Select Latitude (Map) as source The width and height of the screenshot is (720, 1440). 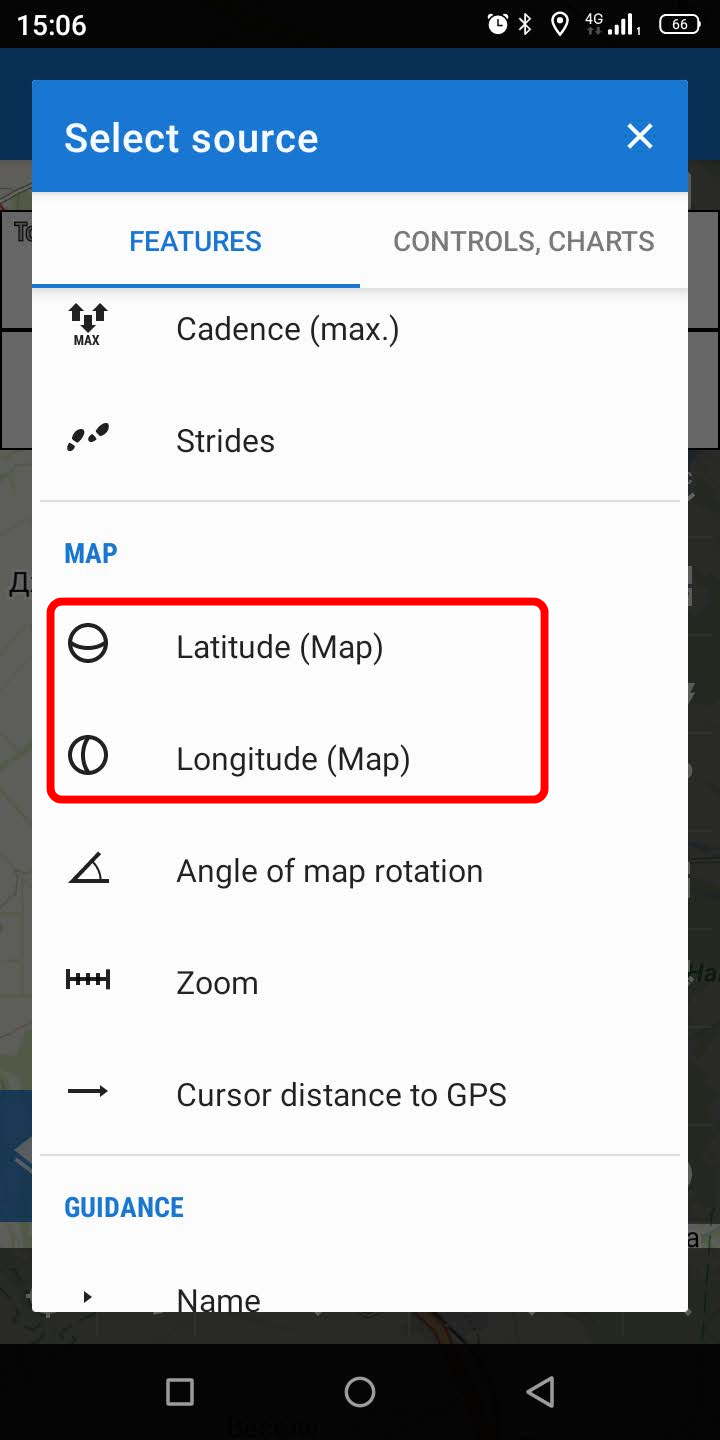point(280,647)
